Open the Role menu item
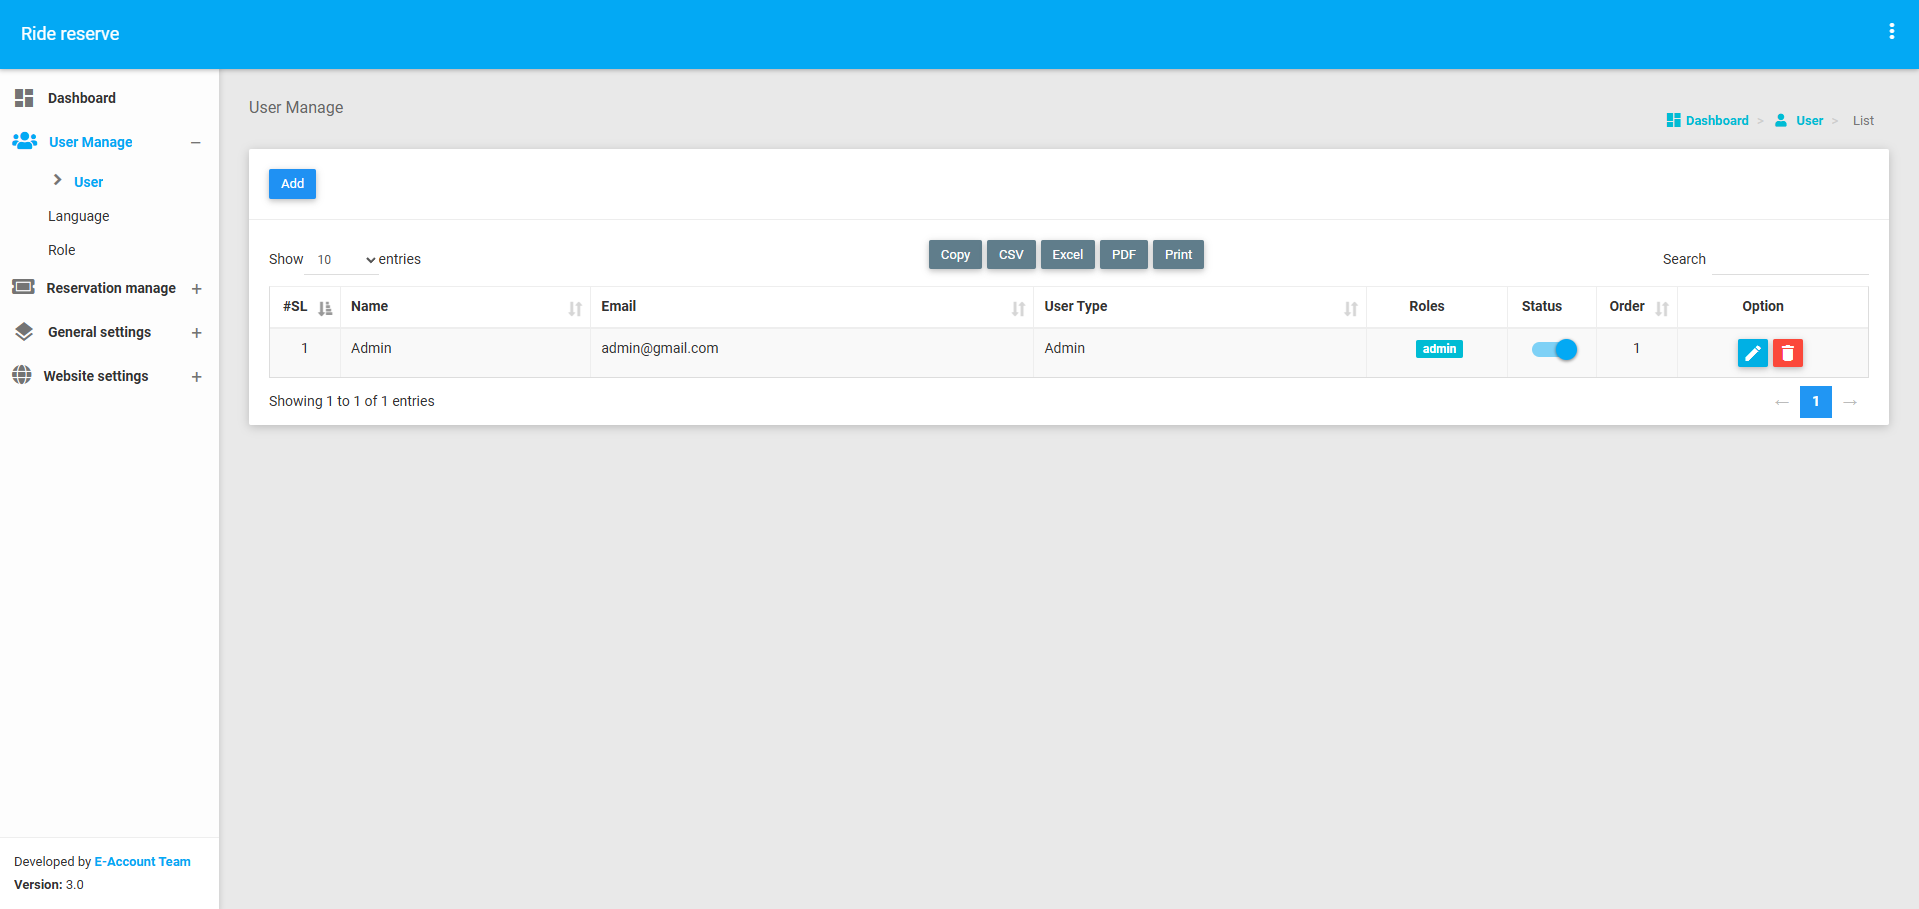Viewport: 1919px width, 909px height. pyautogui.click(x=62, y=250)
